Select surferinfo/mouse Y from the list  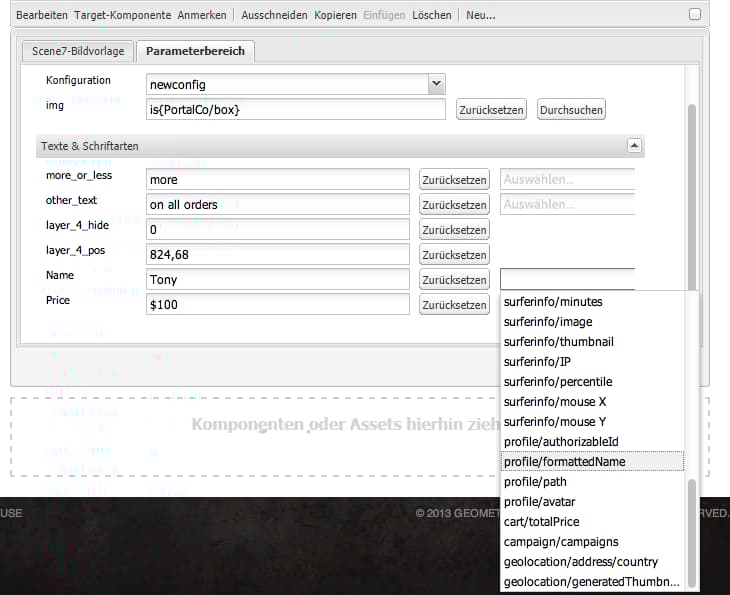click(x=592, y=422)
